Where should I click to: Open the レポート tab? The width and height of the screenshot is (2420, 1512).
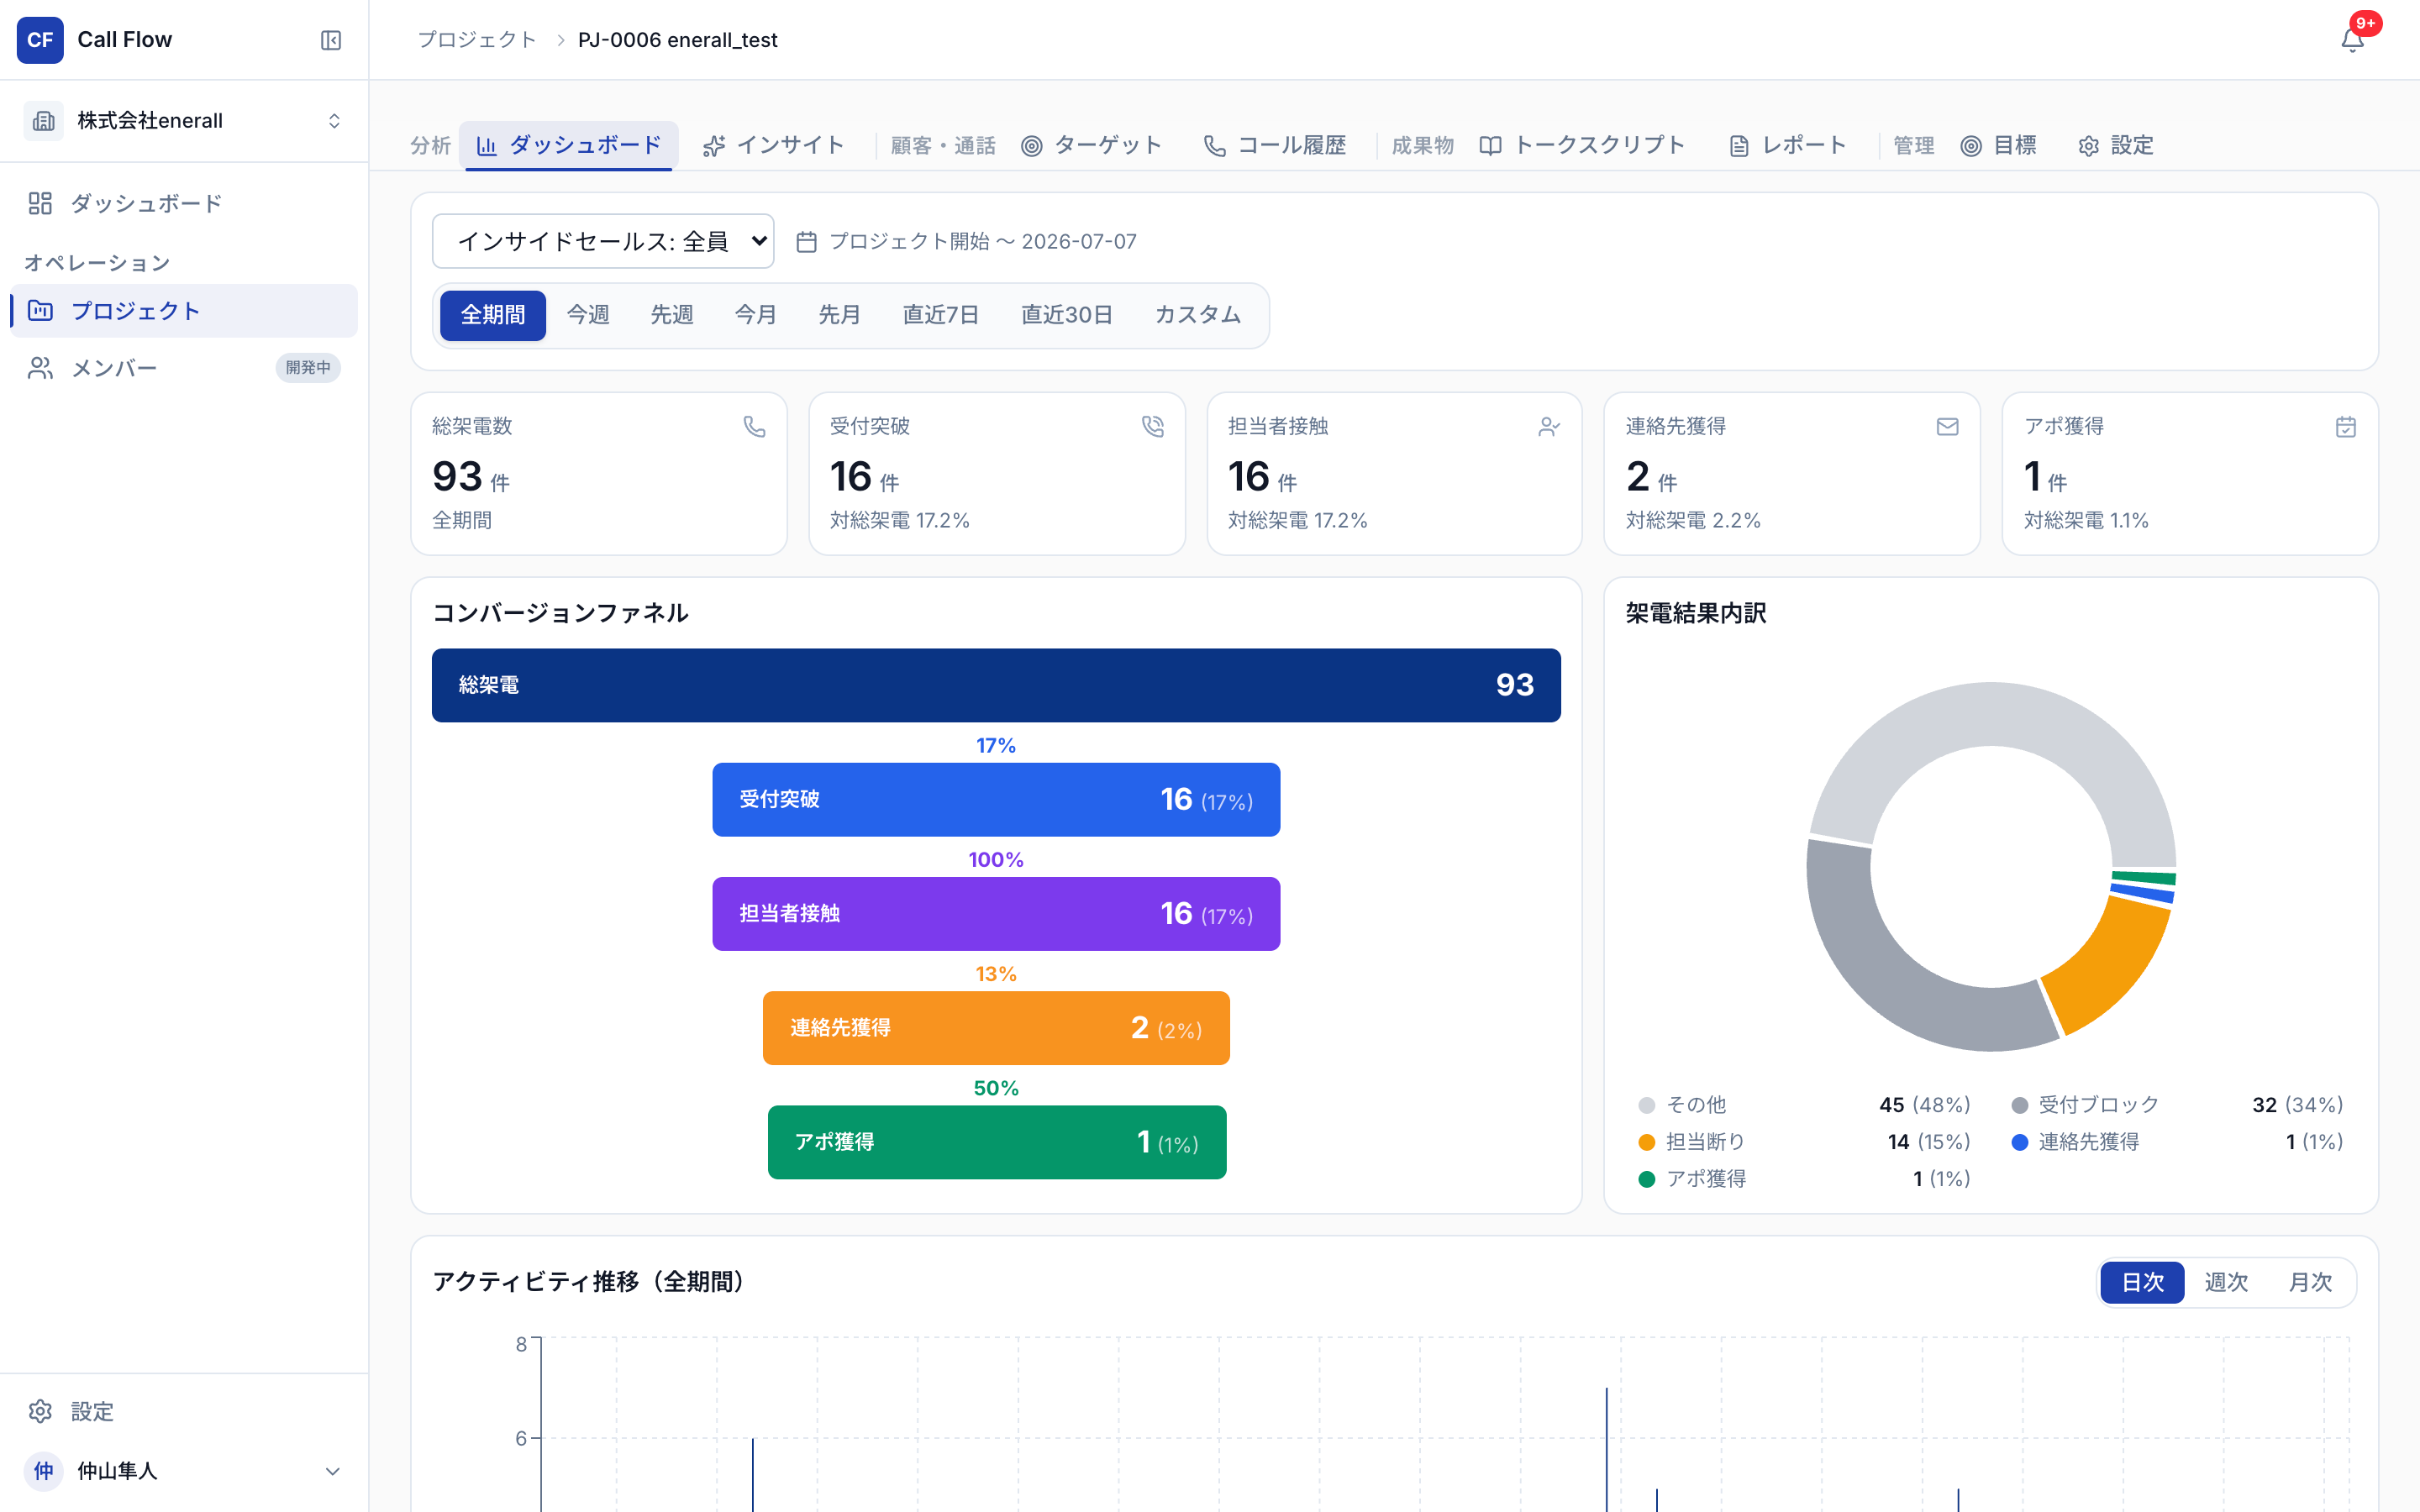[x=1787, y=145]
